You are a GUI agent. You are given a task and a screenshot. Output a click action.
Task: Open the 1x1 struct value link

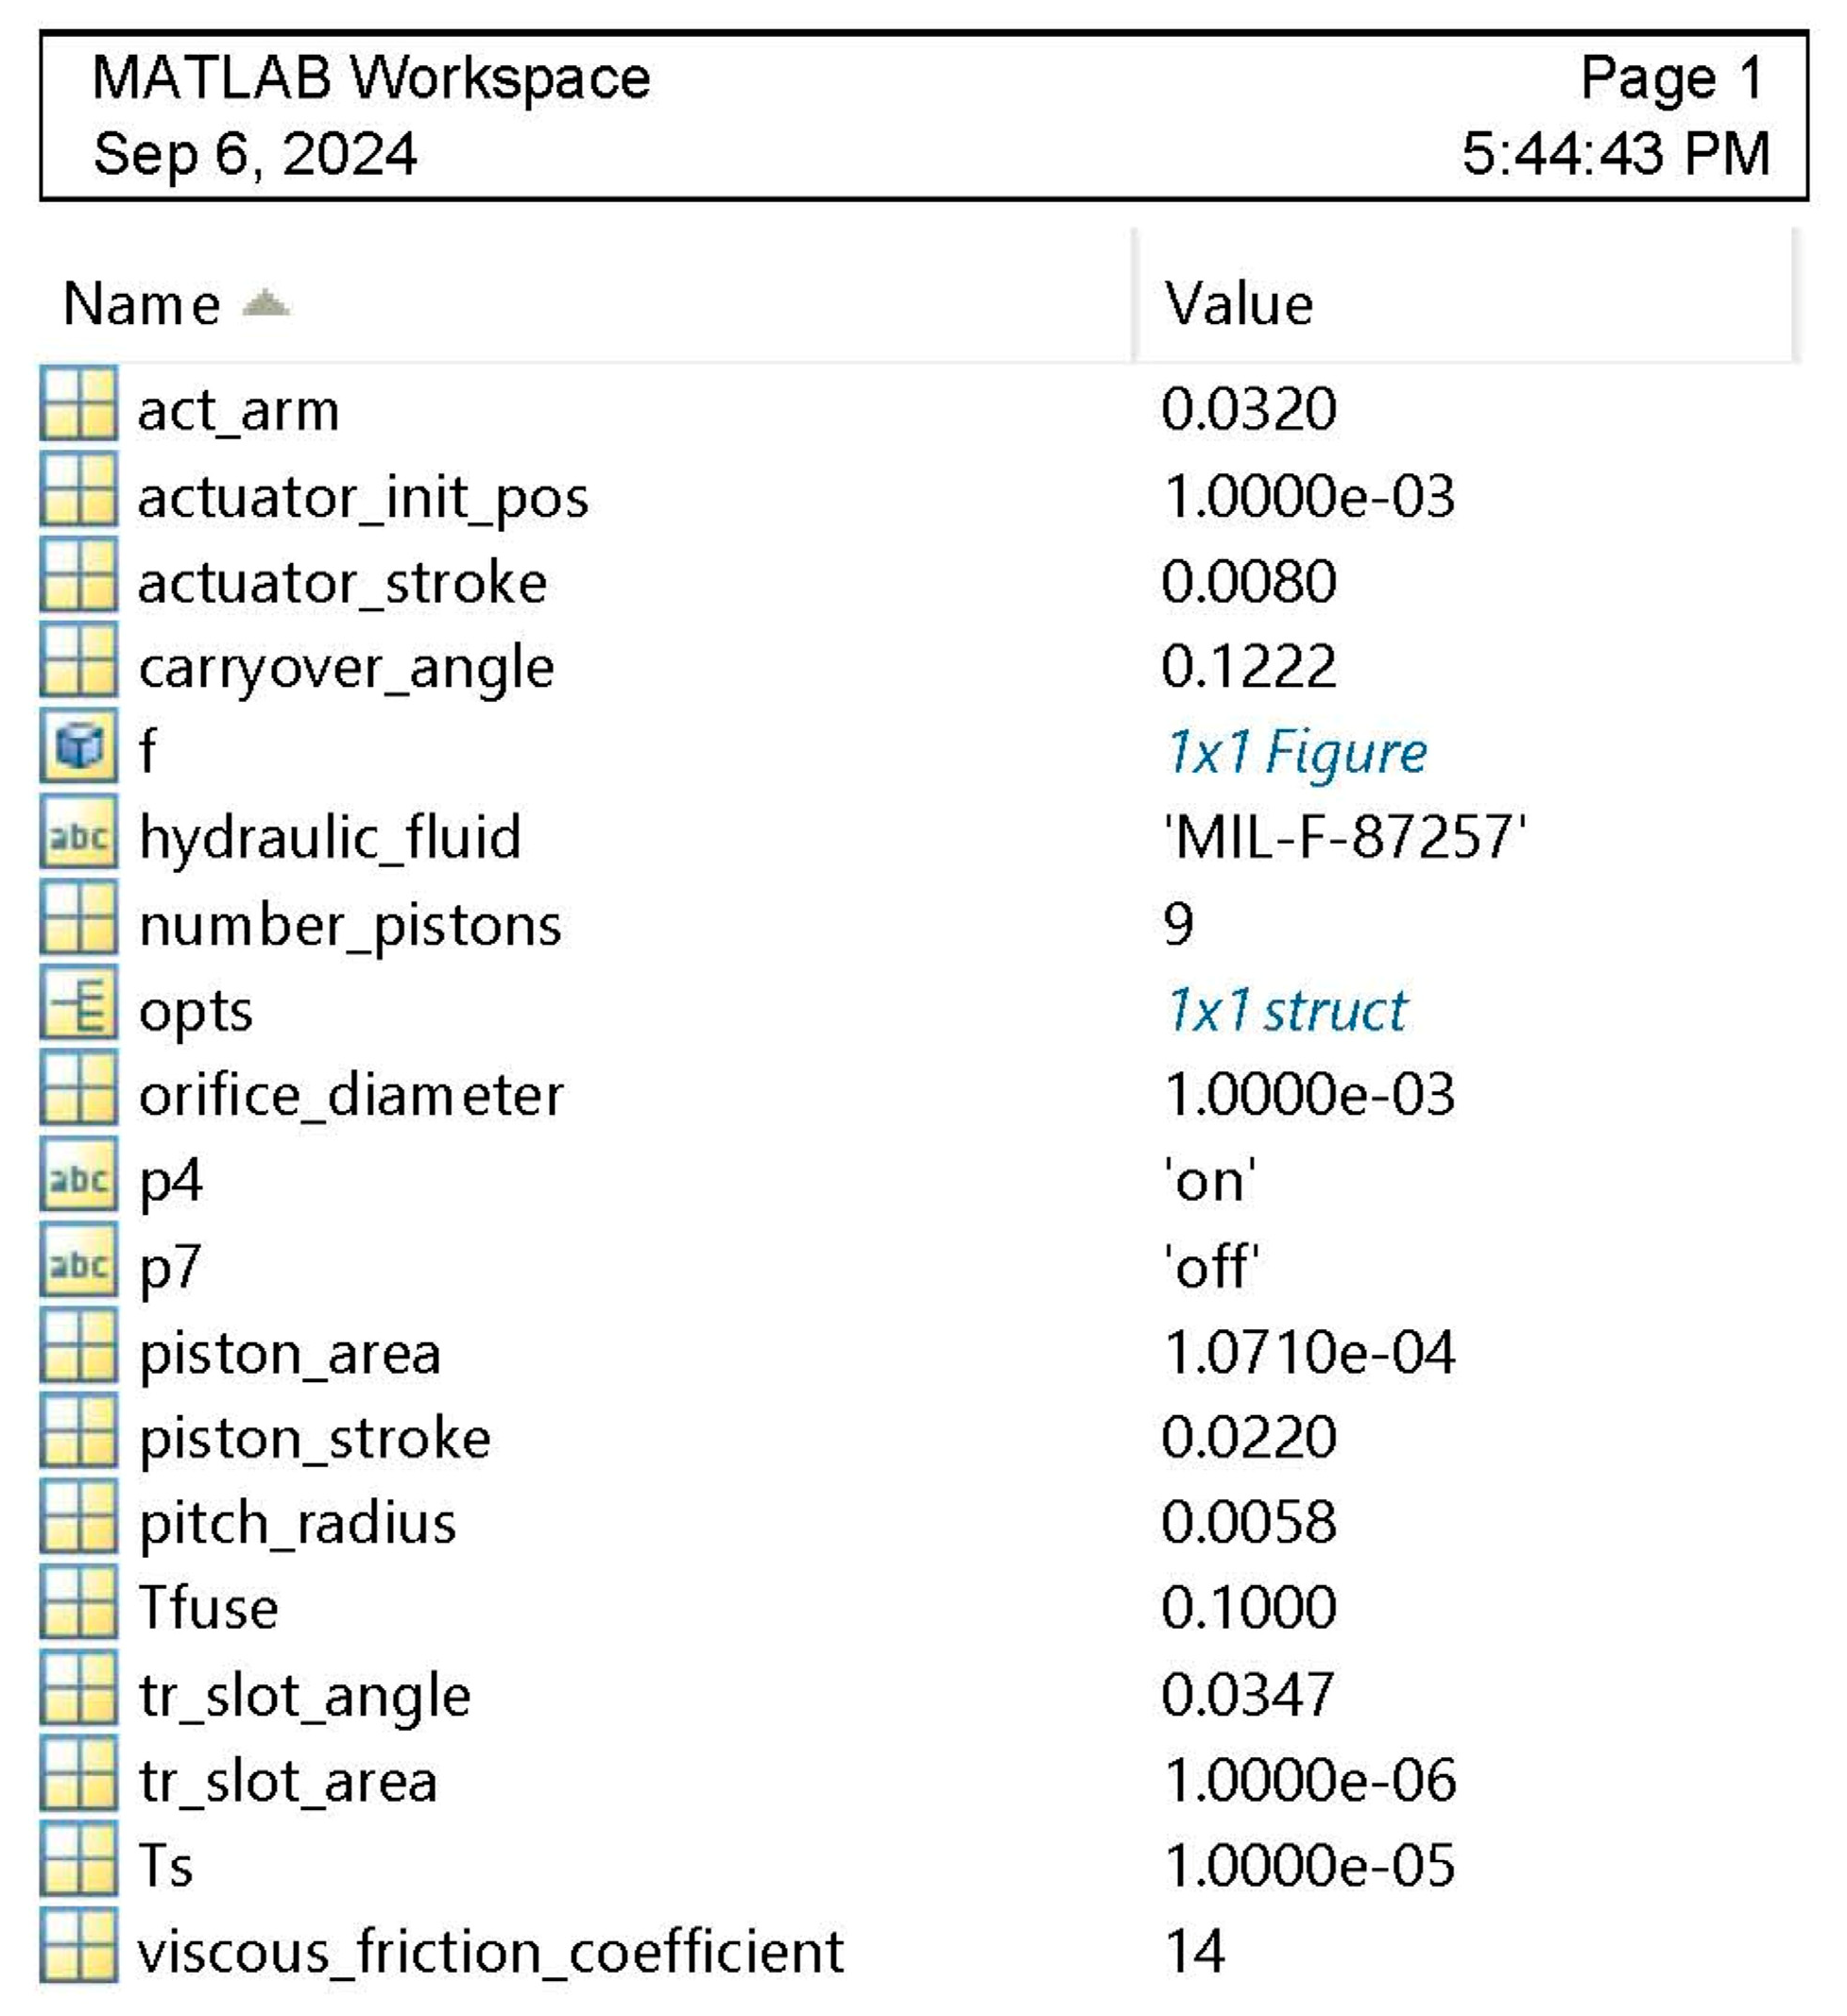tap(1286, 1010)
